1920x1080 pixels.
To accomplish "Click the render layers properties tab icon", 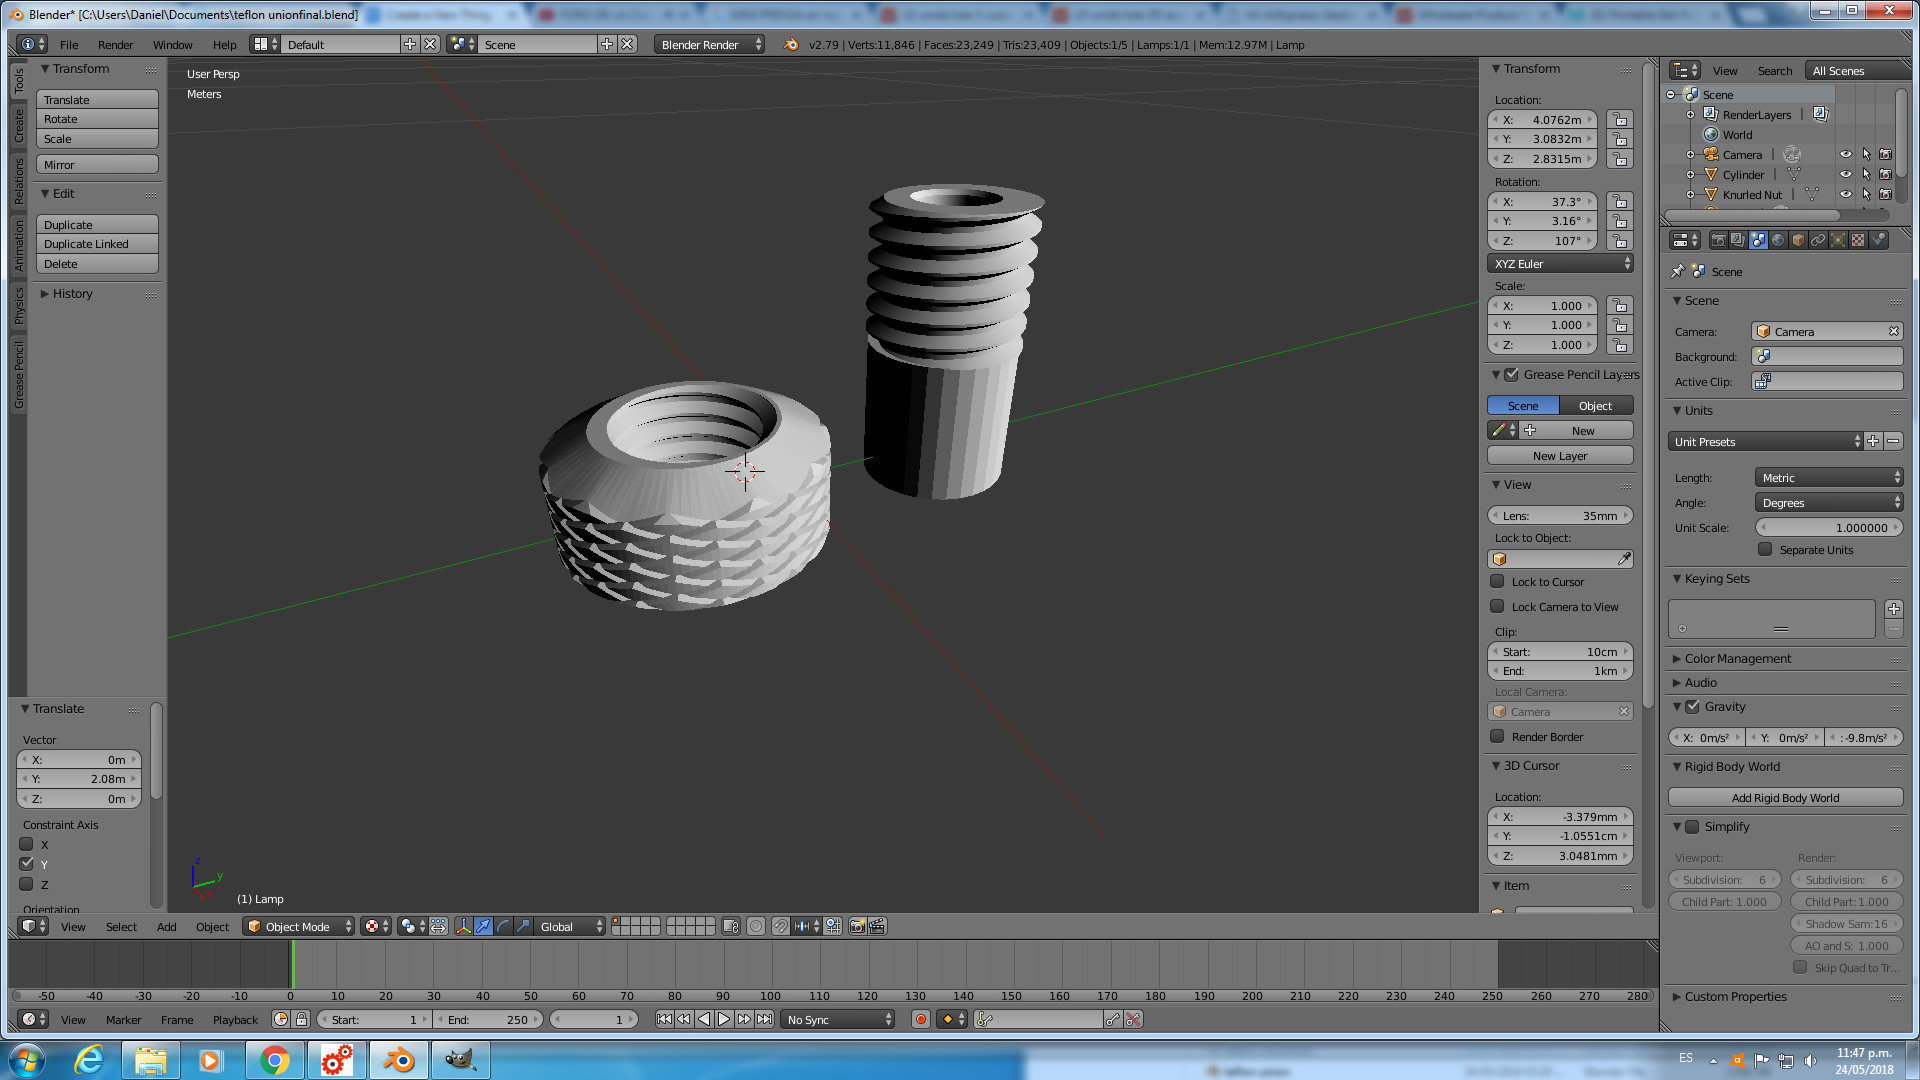I will pos(1738,240).
